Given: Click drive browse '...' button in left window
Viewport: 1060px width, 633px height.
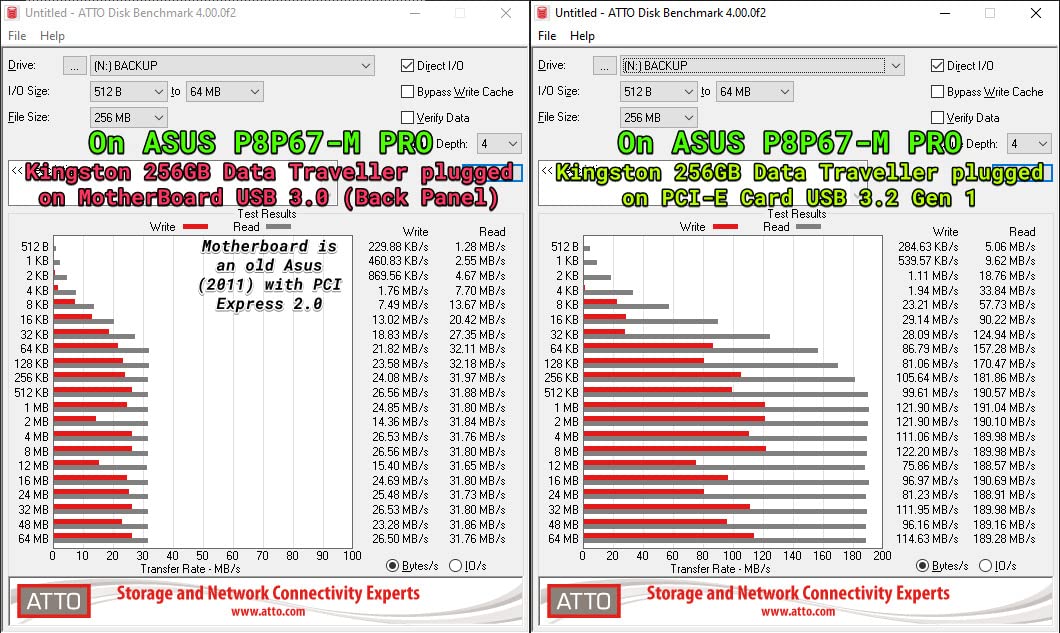Looking at the screenshot, I should pyautogui.click(x=75, y=66).
